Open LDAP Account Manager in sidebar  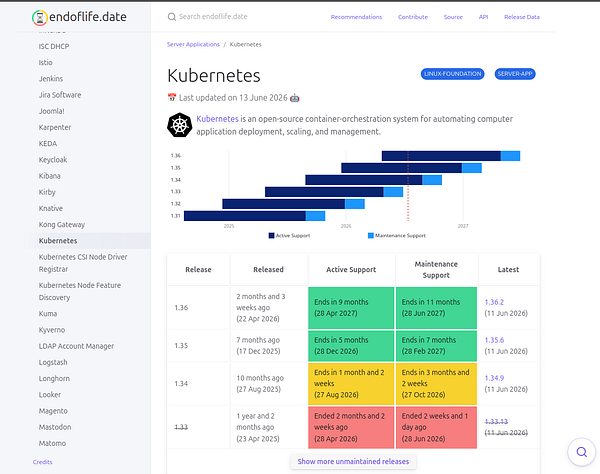[76, 346]
